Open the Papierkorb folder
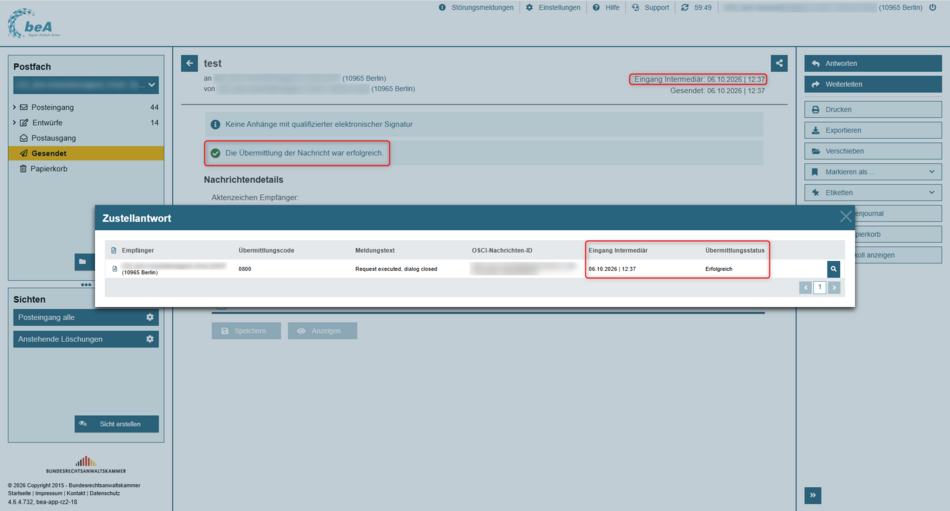950x511 pixels. click(48, 169)
